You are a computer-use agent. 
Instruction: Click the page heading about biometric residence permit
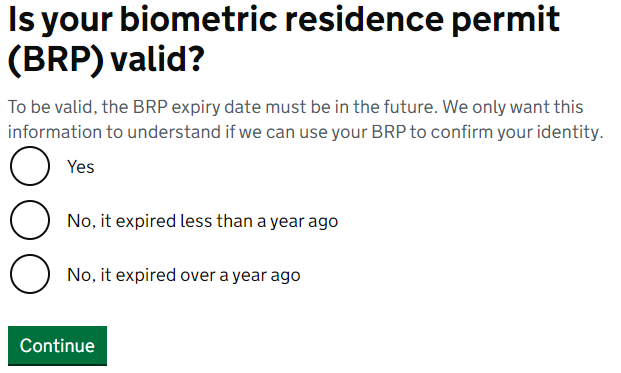click(x=284, y=39)
